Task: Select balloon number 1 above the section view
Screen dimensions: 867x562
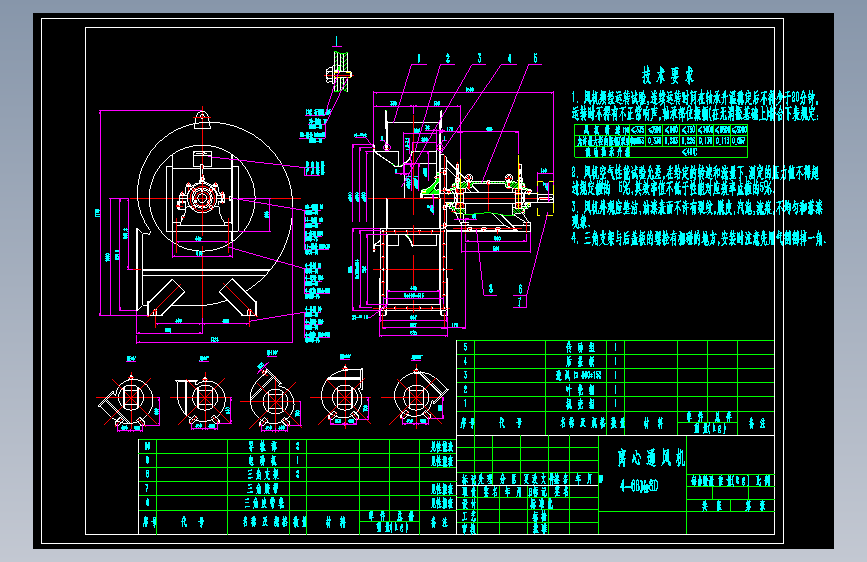Action: point(419,58)
